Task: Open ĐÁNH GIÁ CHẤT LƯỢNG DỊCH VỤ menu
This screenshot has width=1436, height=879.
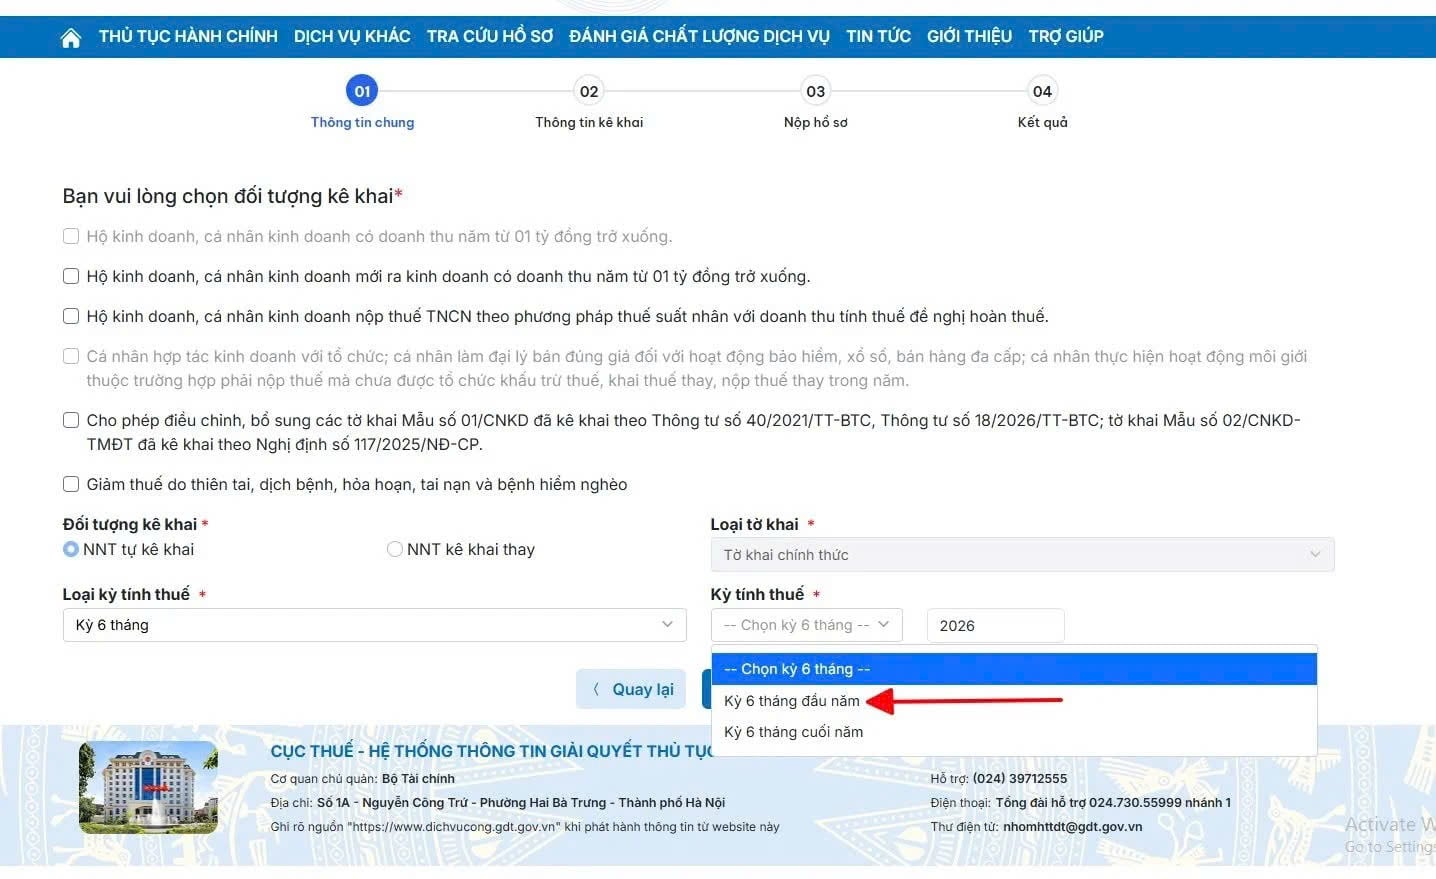Action: [x=699, y=36]
